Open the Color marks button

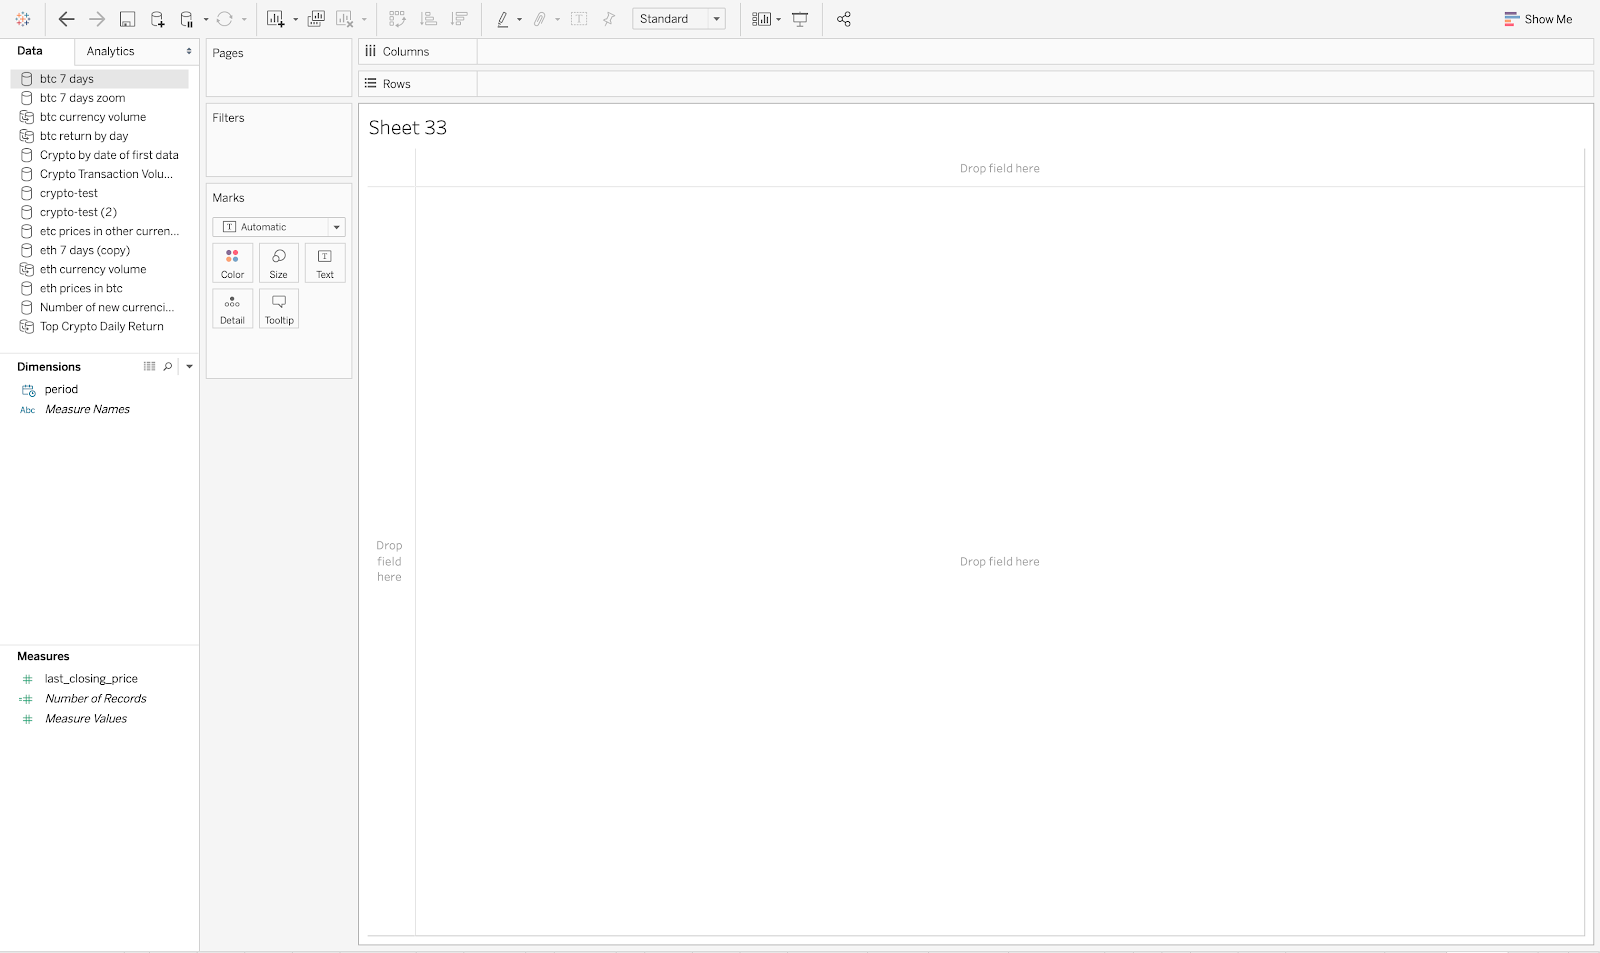pyautogui.click(x=232, y=263)
